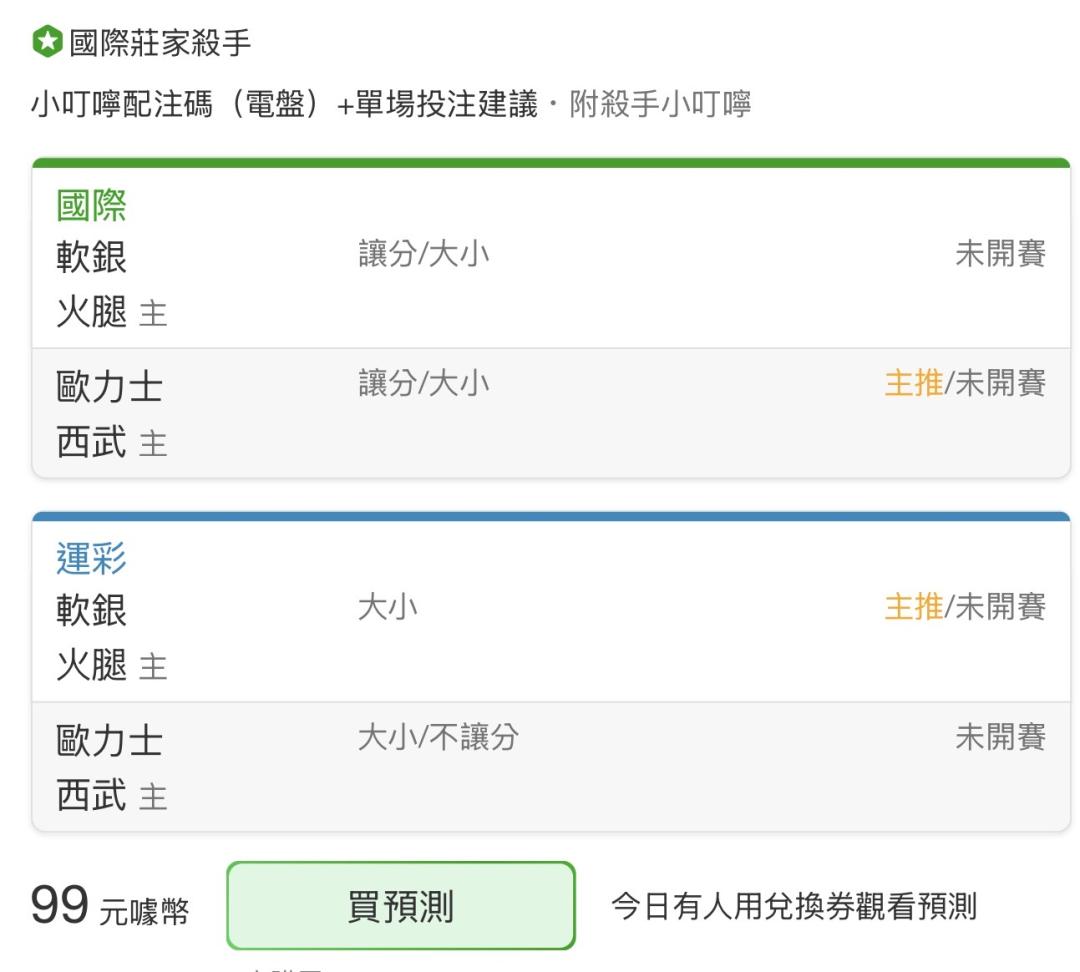Image resolution: width=1080 pixels, height=972 pixels.
Task: Click 今日有人用兌換券觀看預測 notice text
Action: pos(794,906)
